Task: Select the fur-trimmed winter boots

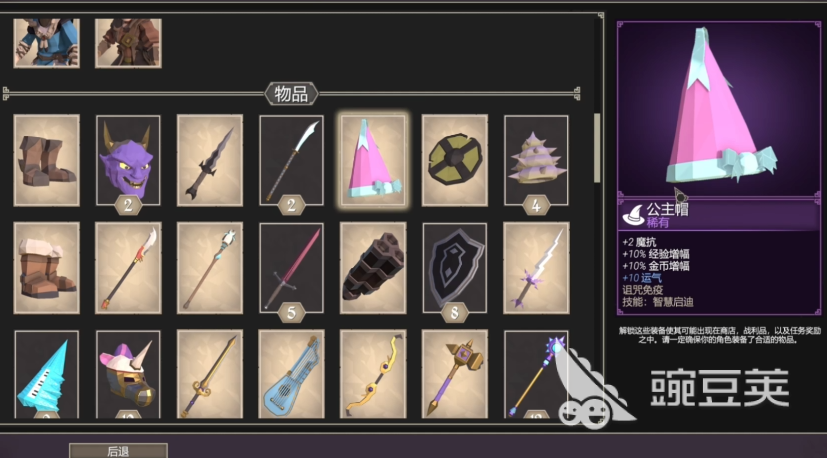Action: [46, 268]
